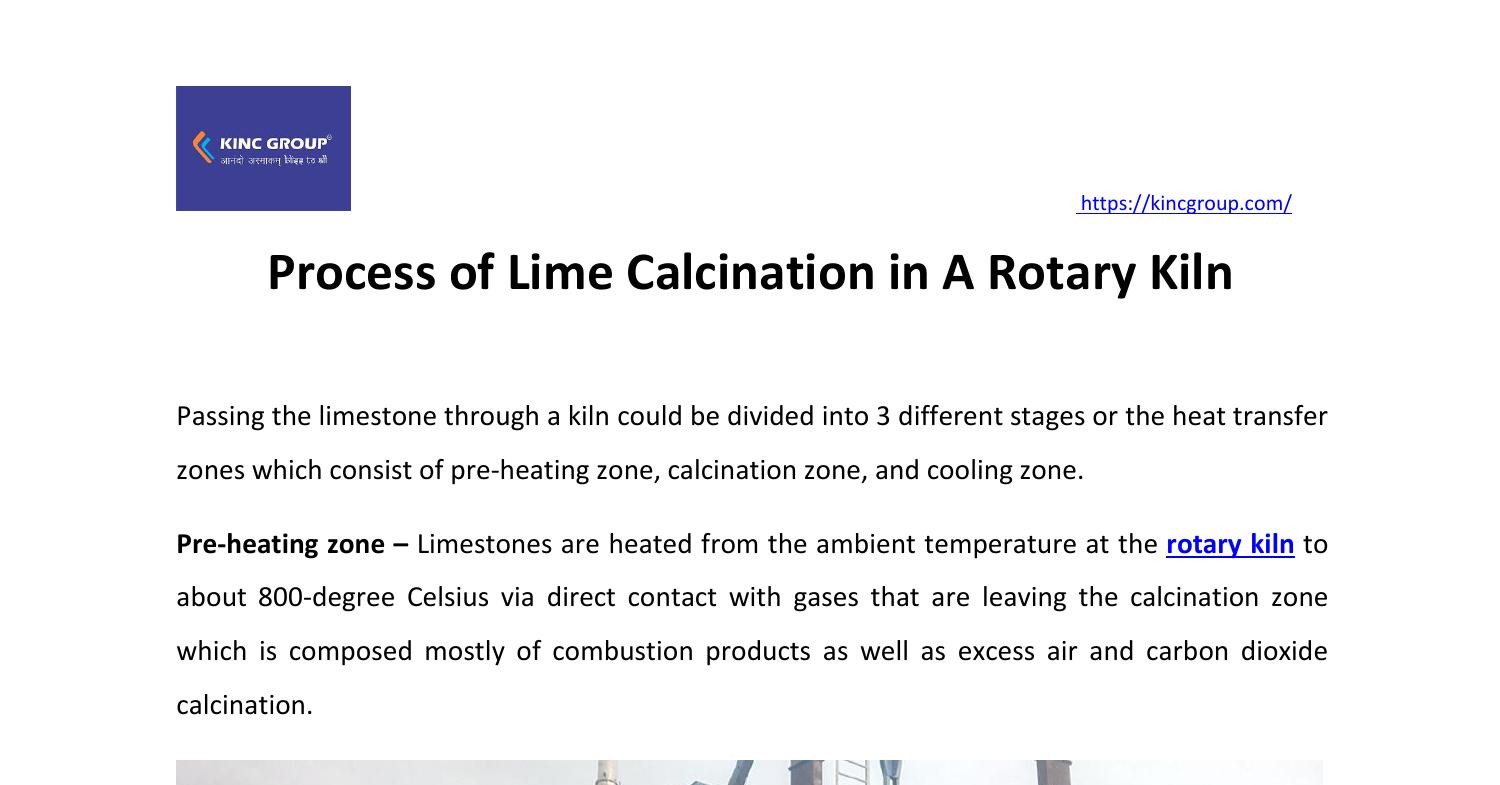Image resolution: width=1500 pixels, height=785 pixels.
Task: Click the orange chevron in the logo
Action: [x=203, y=148]
